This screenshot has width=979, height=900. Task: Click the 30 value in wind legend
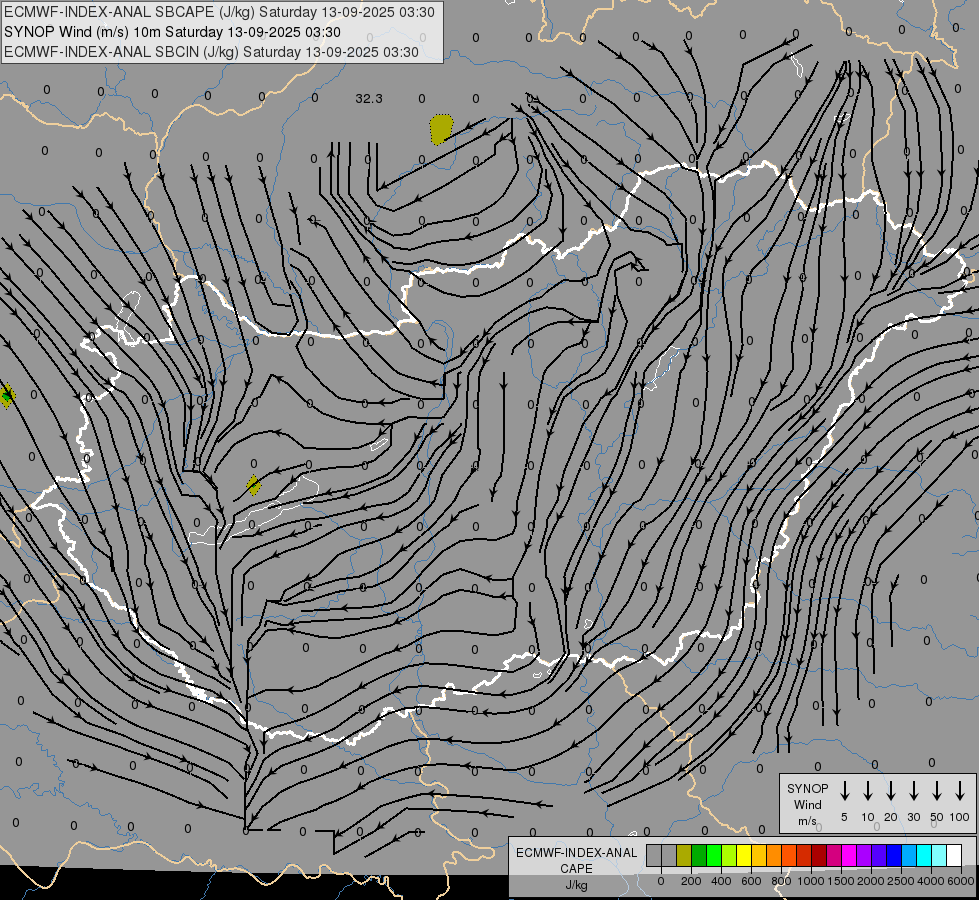click(x=913, y=817)
